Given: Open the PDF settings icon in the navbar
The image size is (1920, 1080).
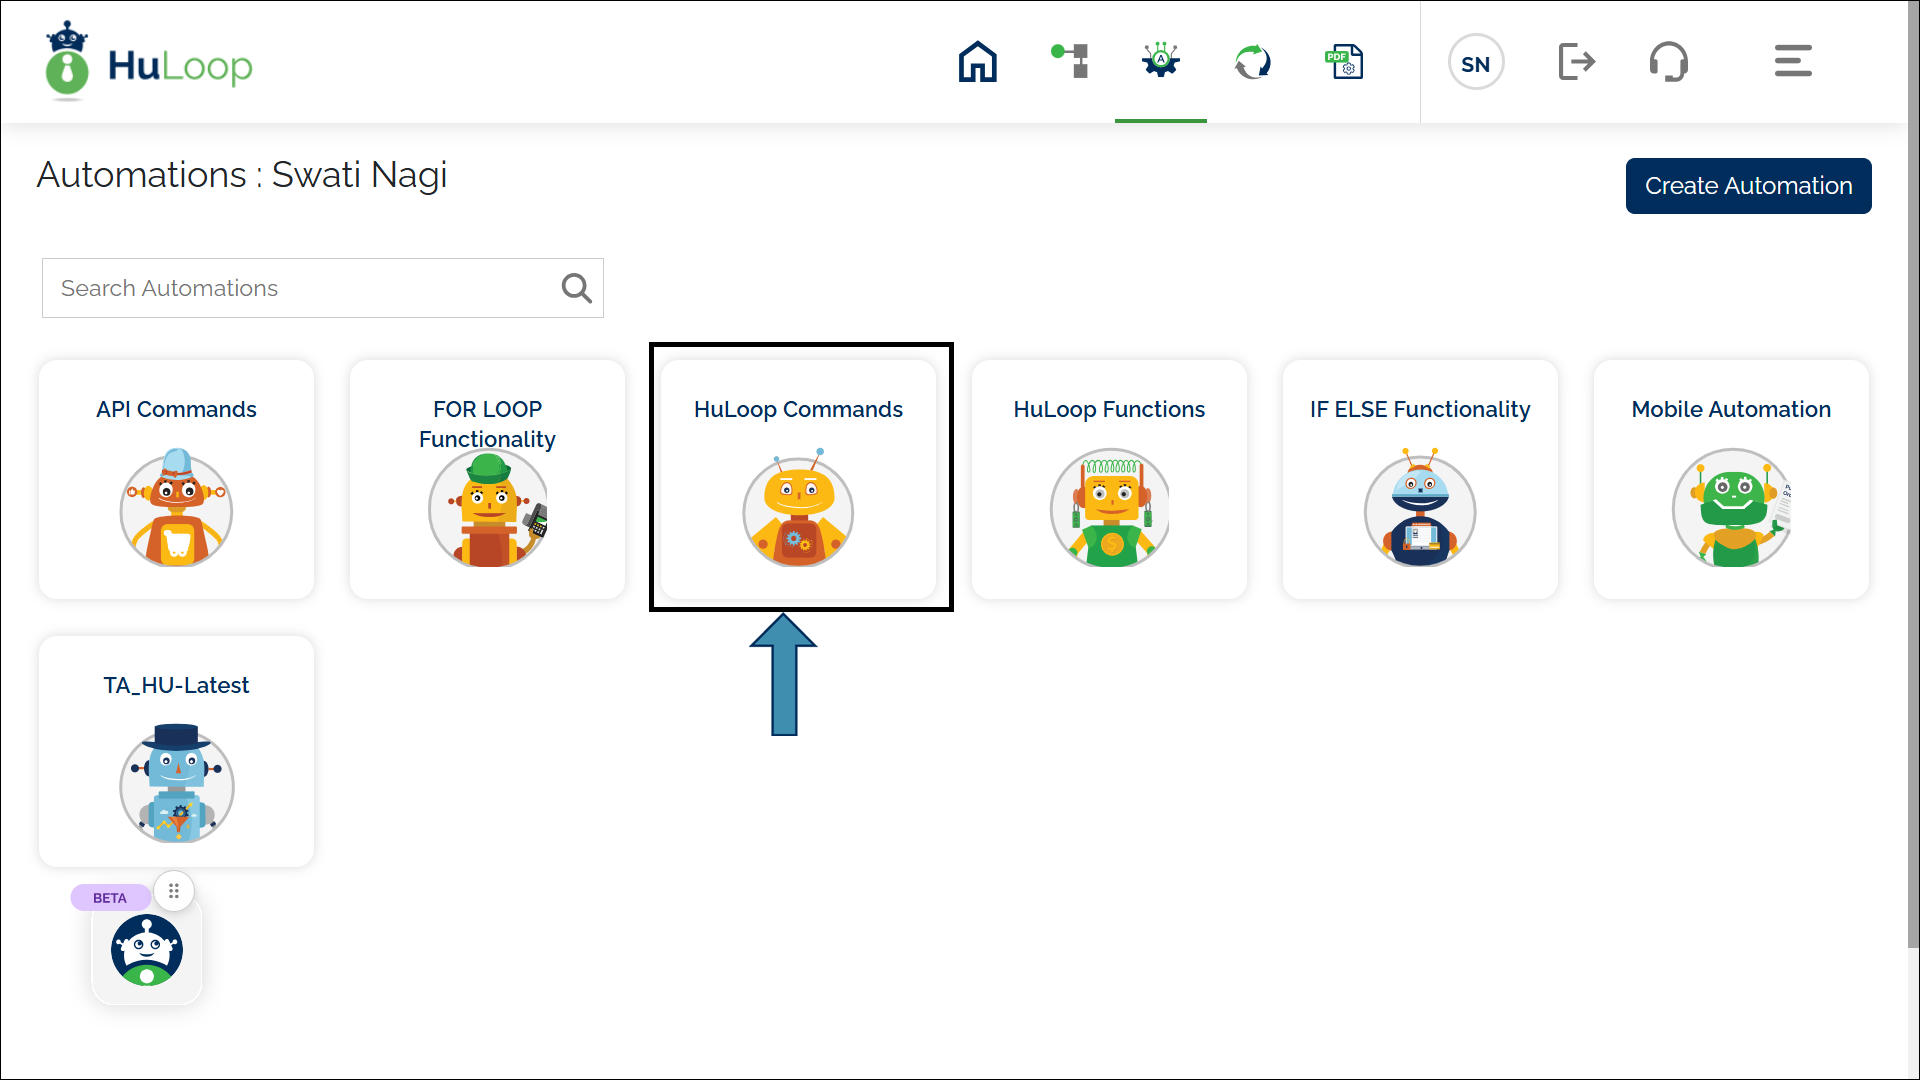Looking at the screenshot, I should coord(1344,61).
